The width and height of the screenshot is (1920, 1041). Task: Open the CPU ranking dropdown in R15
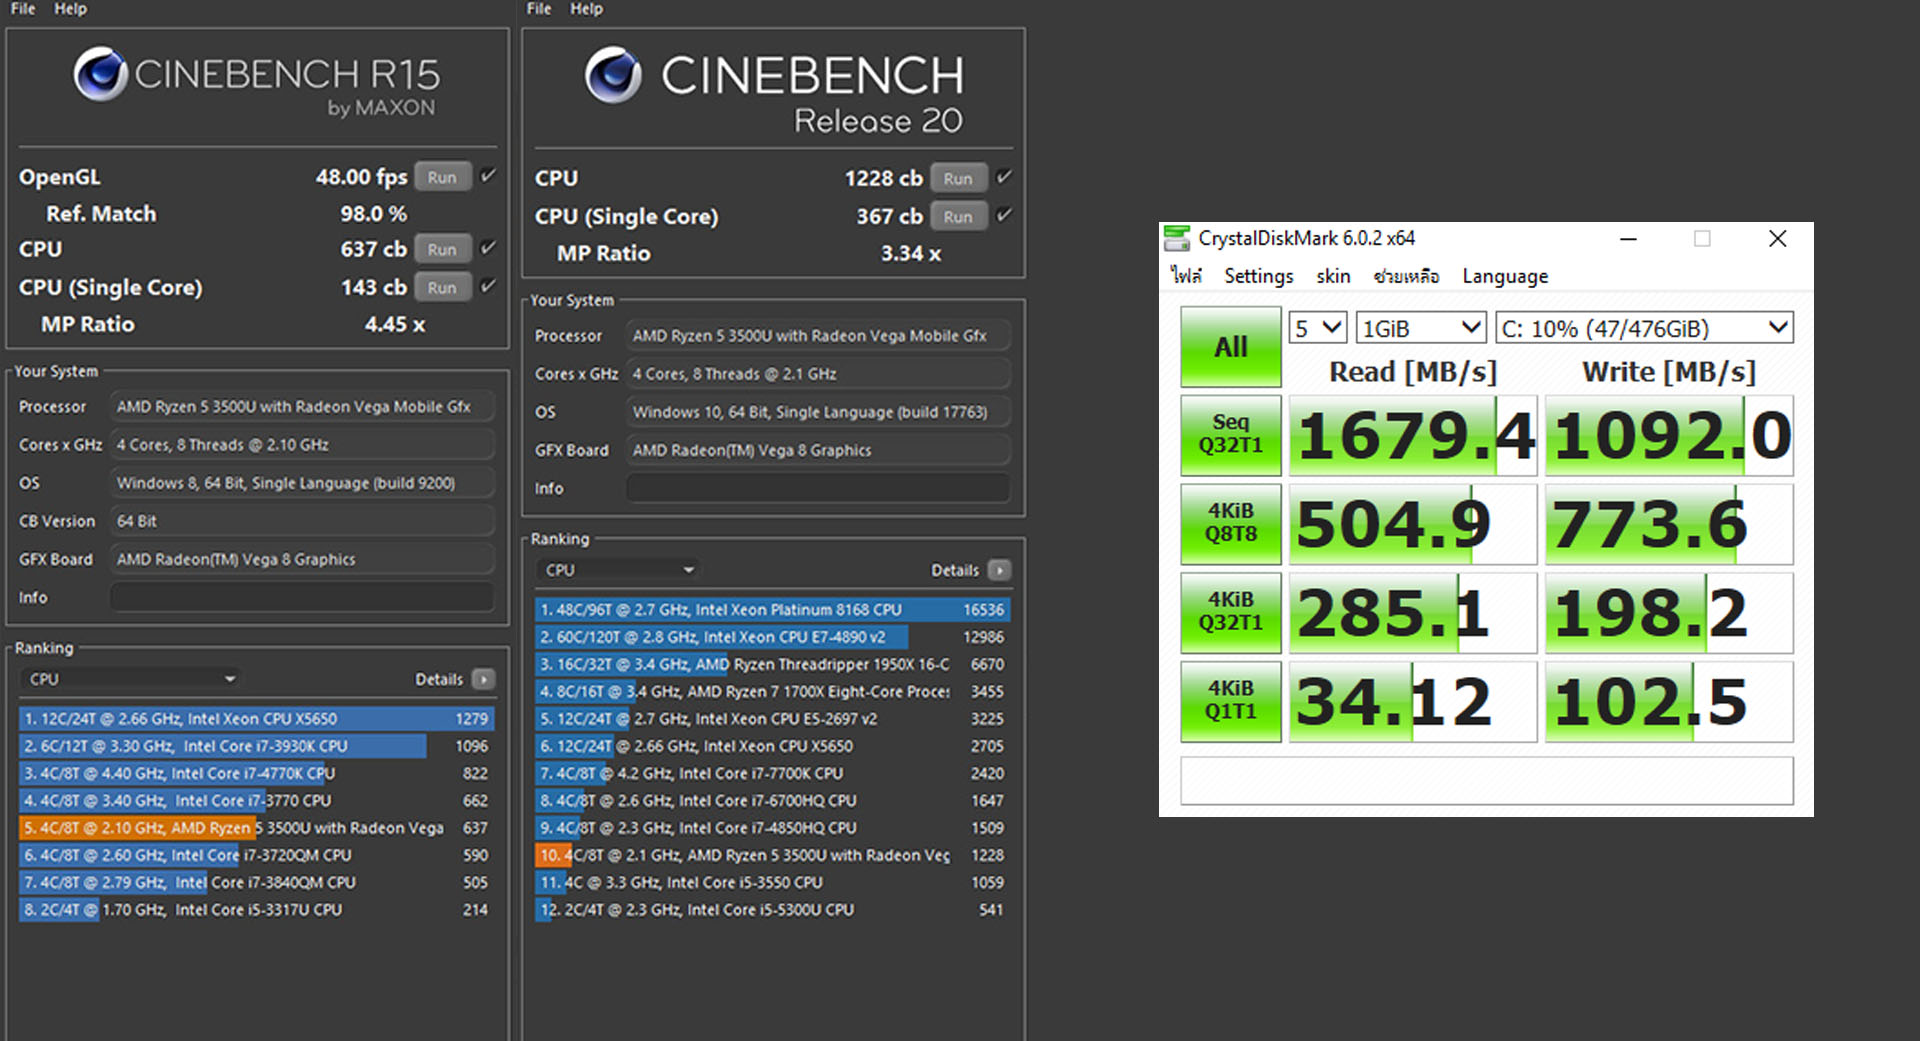[131, 679]
